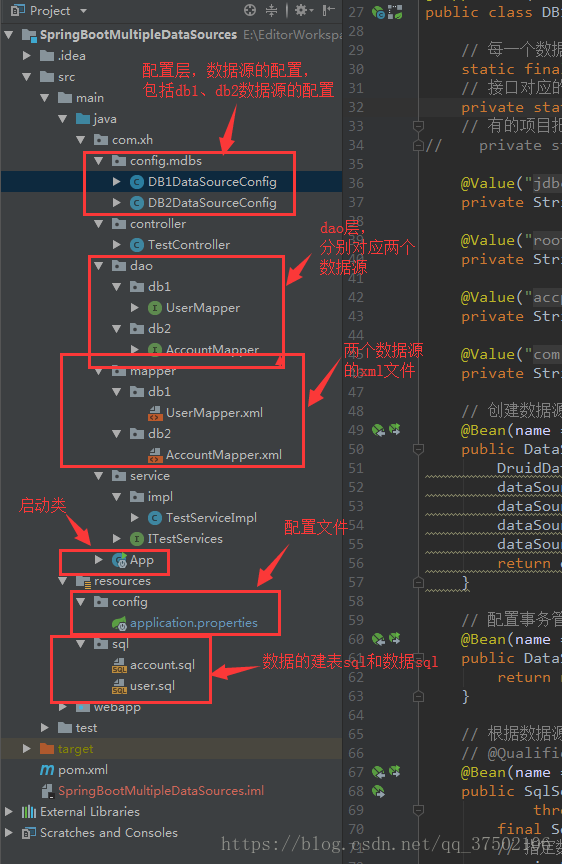This screenshot has height=864, width=562.
Task: Toggle code fold marker on line 63
Action: click(x=418, y=696)
